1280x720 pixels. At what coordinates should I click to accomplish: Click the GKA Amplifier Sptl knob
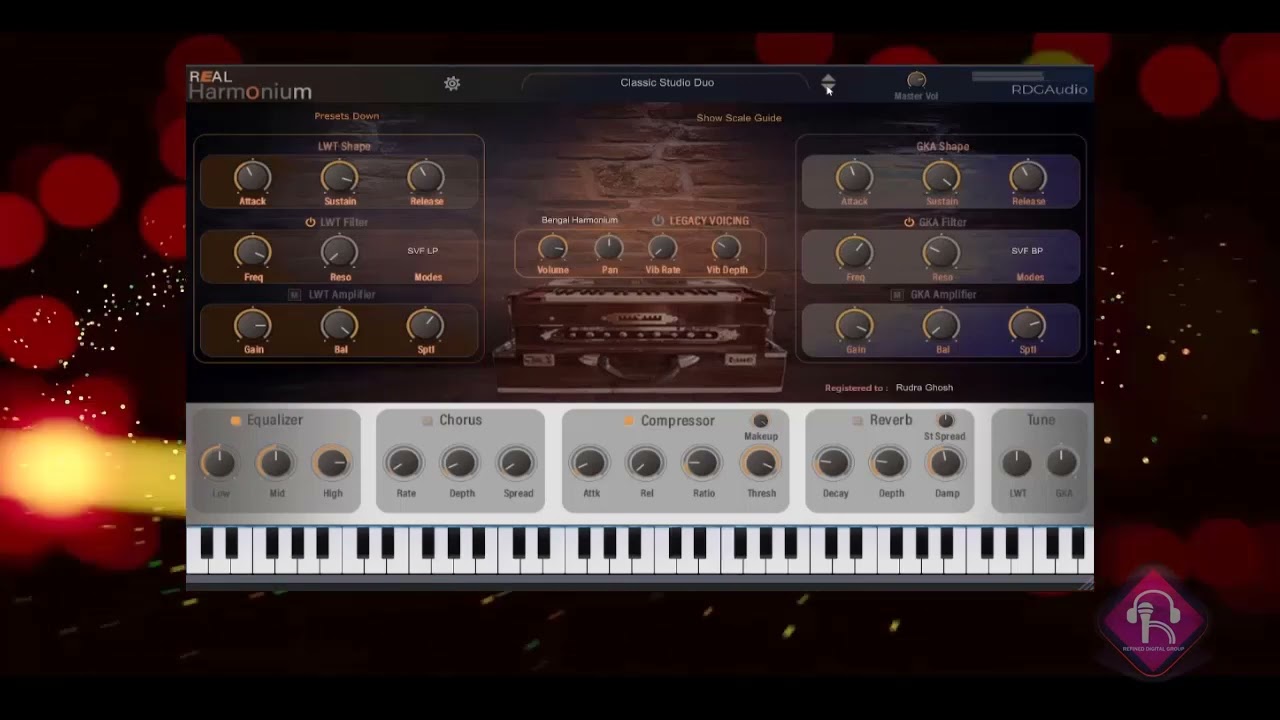[1028, 326]
